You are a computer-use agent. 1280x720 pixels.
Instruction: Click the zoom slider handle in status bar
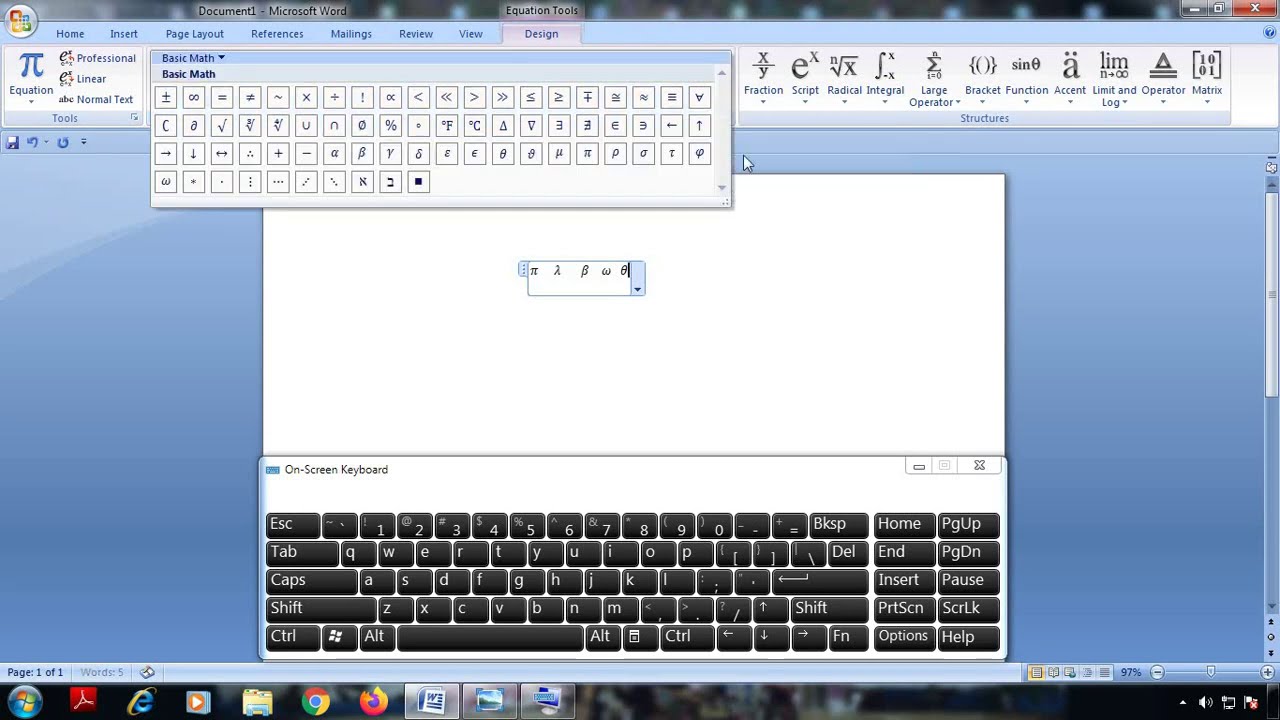tap(1210, 672)
